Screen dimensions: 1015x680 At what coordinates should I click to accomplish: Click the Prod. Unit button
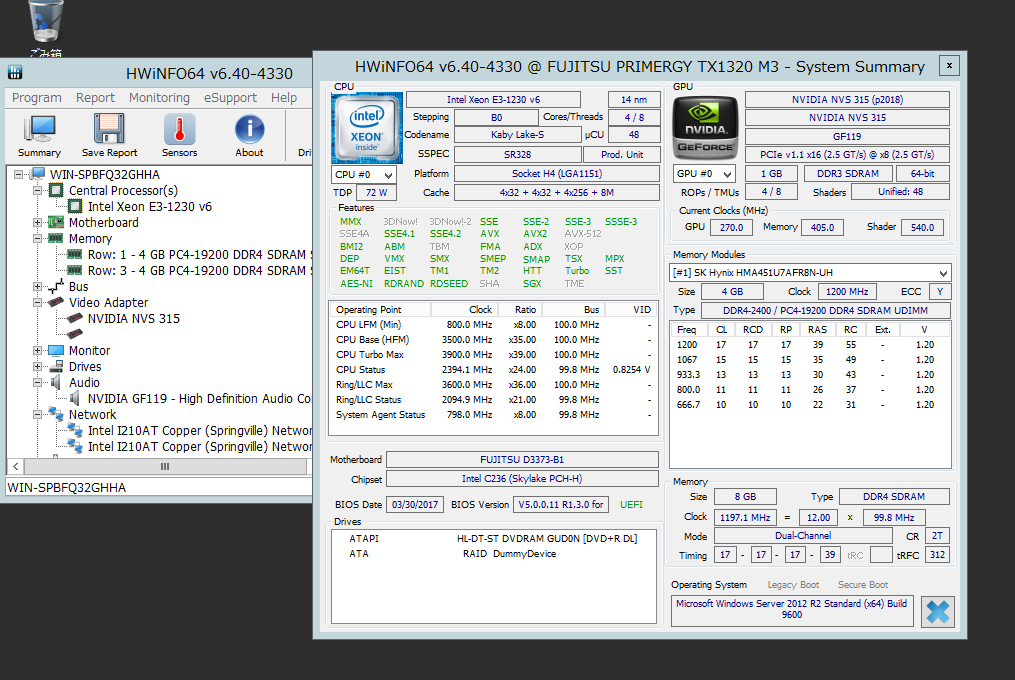pos(621,155)
